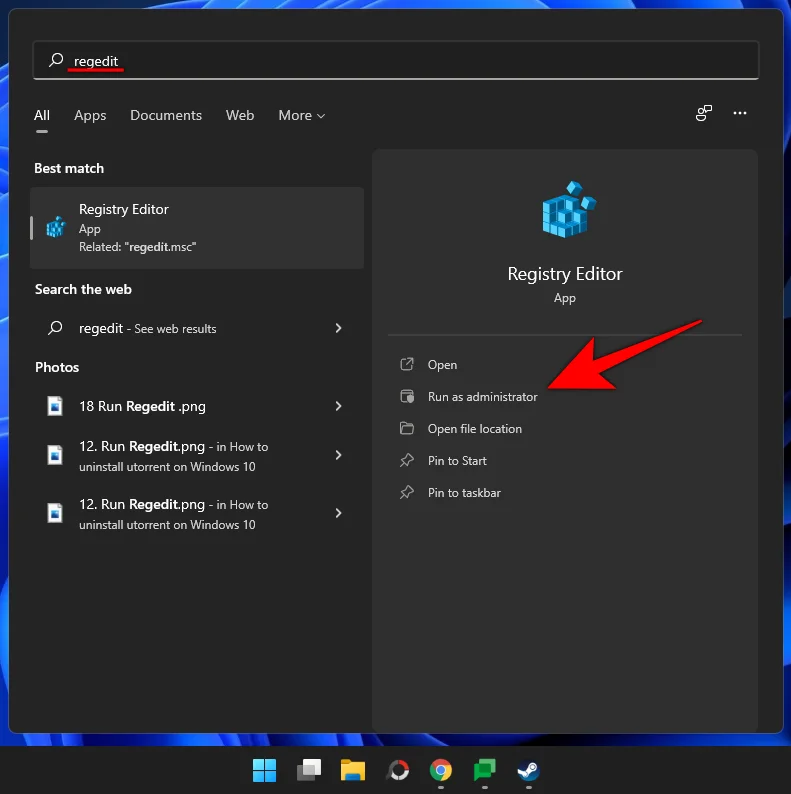Click file icon of 18 Run Regedit .png

coord(55,406)
